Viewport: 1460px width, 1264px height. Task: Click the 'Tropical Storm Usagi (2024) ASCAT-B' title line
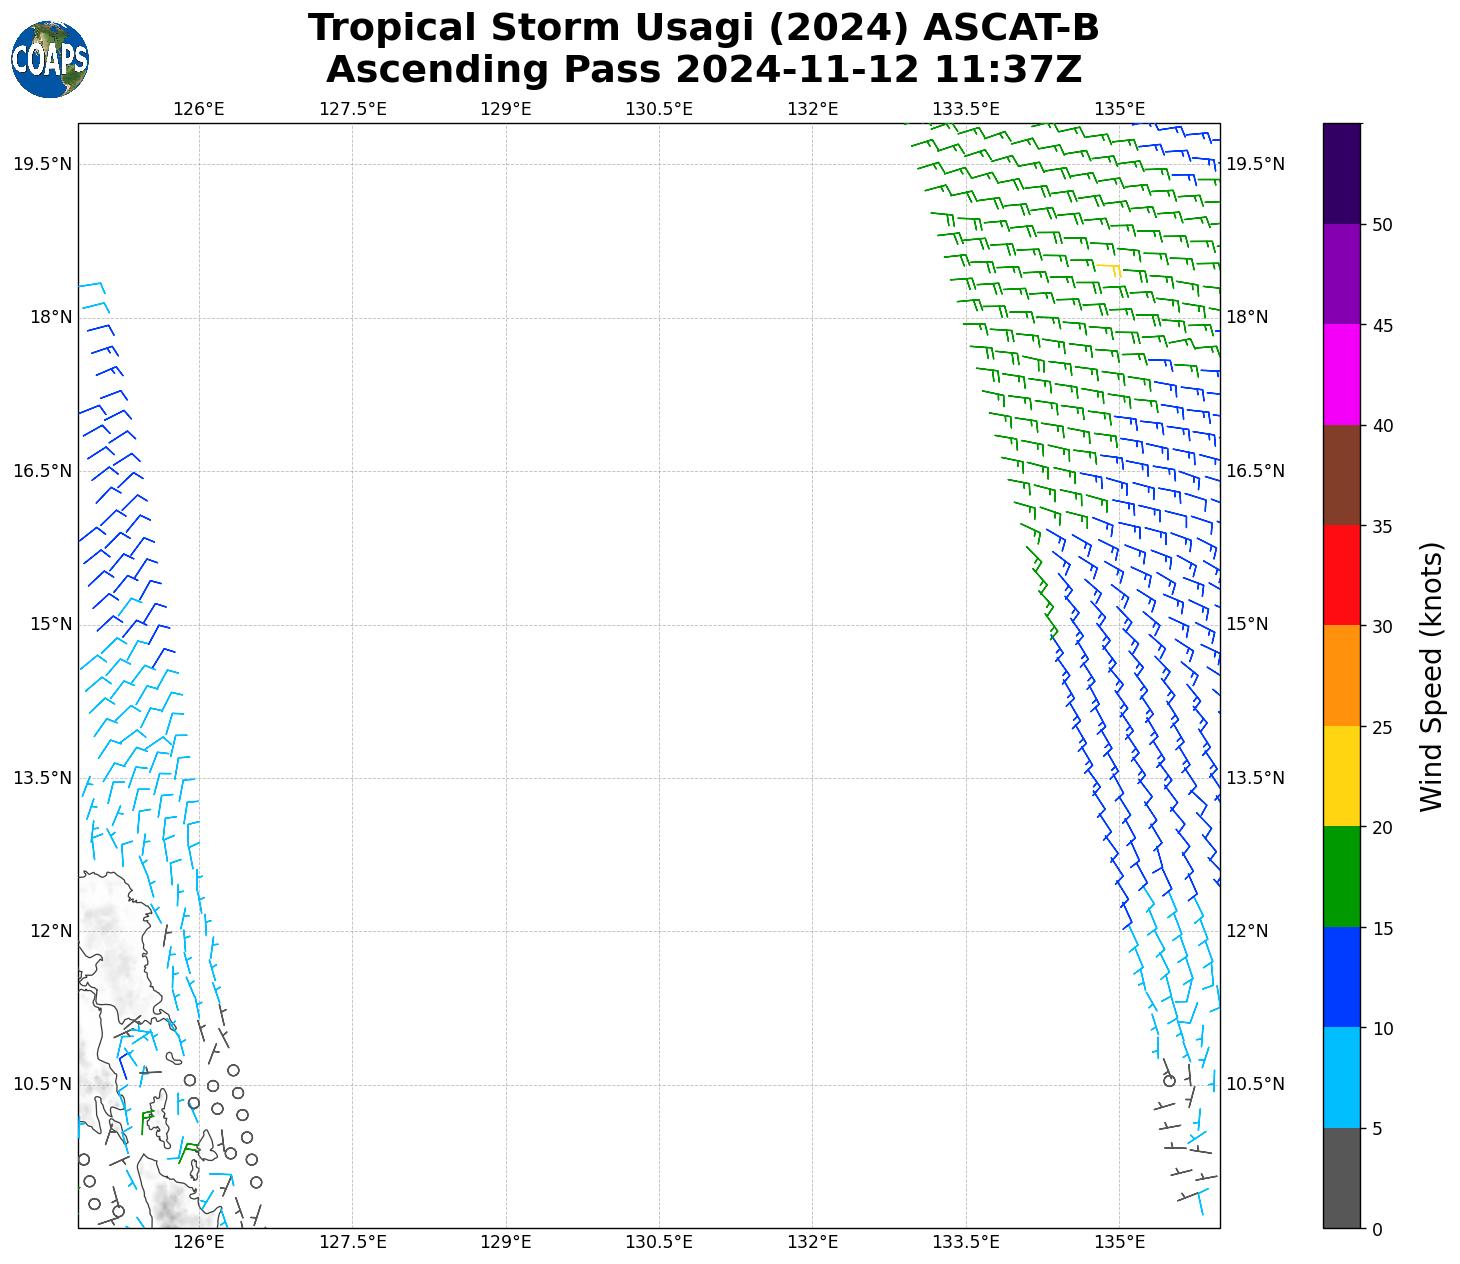pyautogui.click(x=703, y=28)
